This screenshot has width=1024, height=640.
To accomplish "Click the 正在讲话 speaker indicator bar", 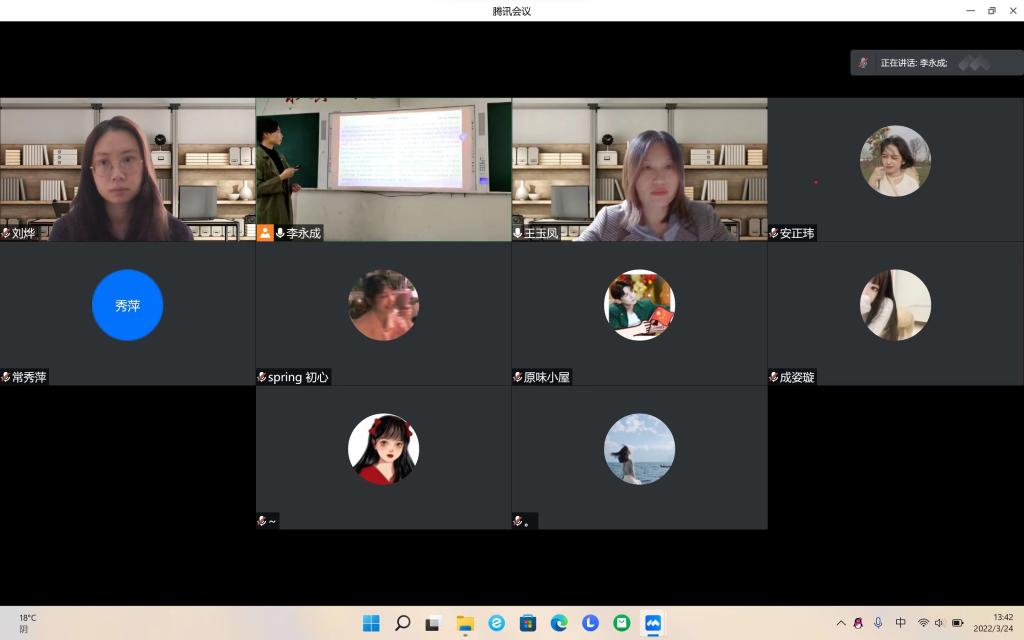I will (x=936, y=63).
